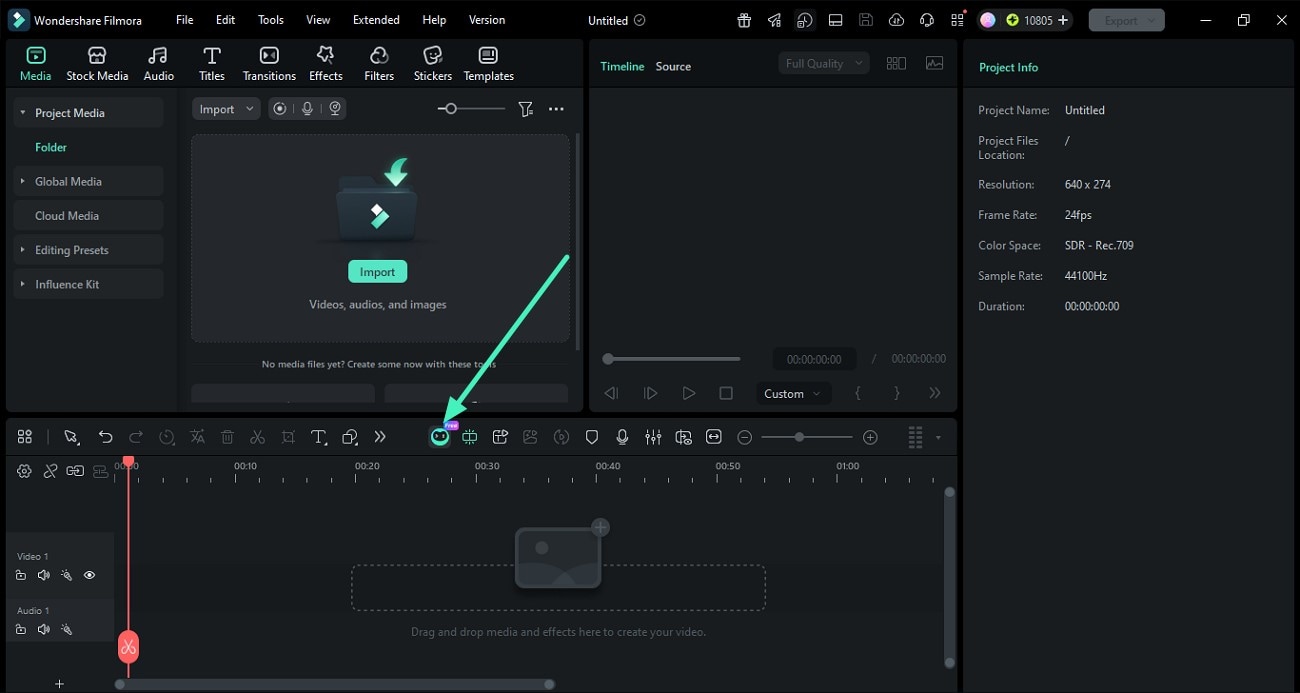
Task: Open the media panel more options ellipsis
Action: tap(556, 109)
